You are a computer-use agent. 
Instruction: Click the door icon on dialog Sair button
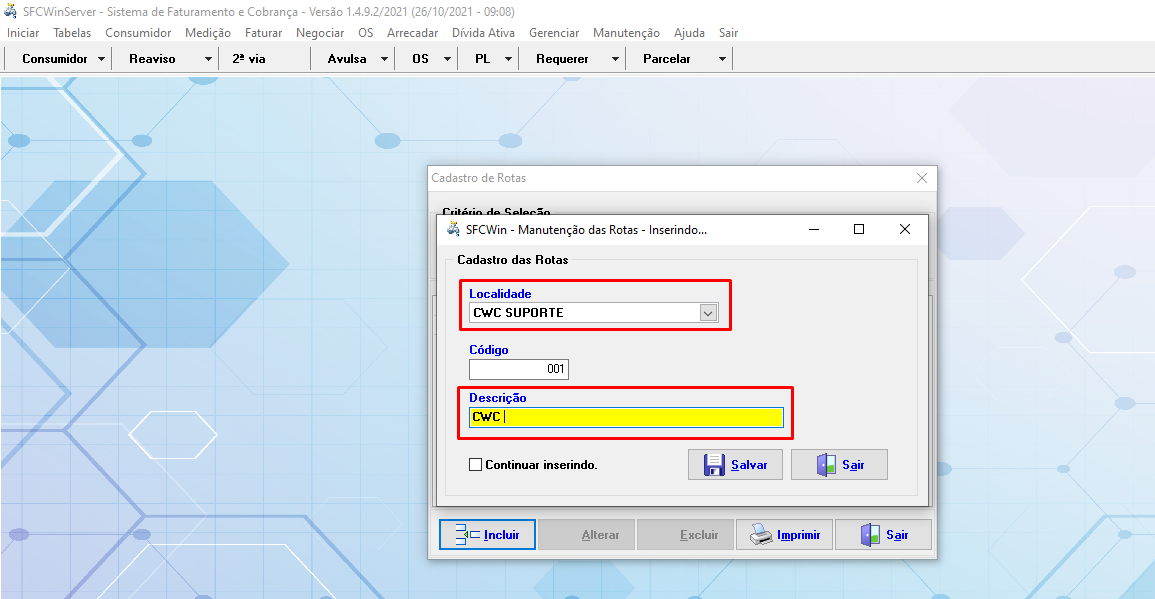click(826, 465)
